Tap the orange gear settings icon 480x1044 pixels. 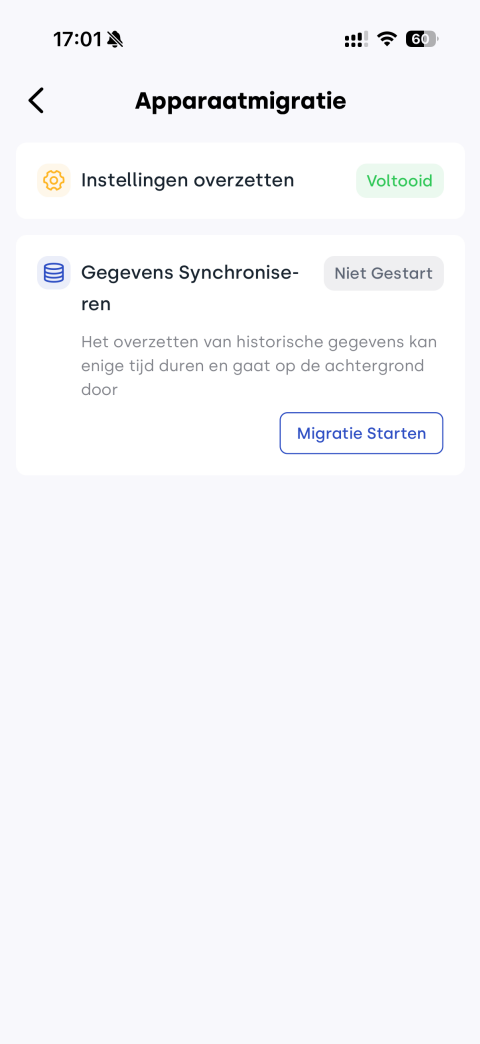click(x=54, y=180)
